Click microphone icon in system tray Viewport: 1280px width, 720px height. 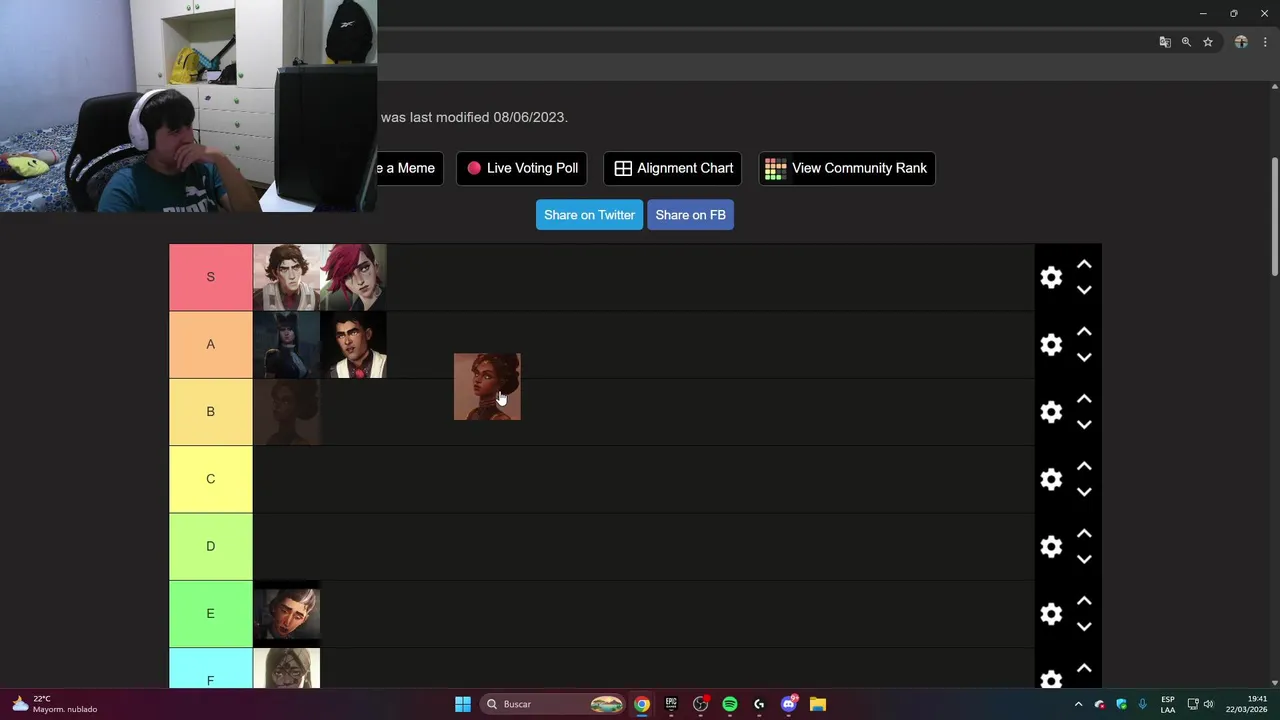pyautogui.click(x=1142, y=704)
